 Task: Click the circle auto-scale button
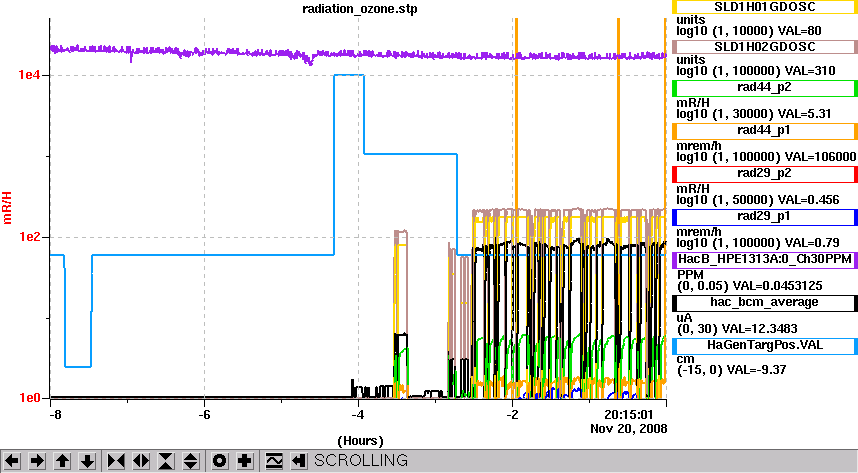tap(219, 461)
